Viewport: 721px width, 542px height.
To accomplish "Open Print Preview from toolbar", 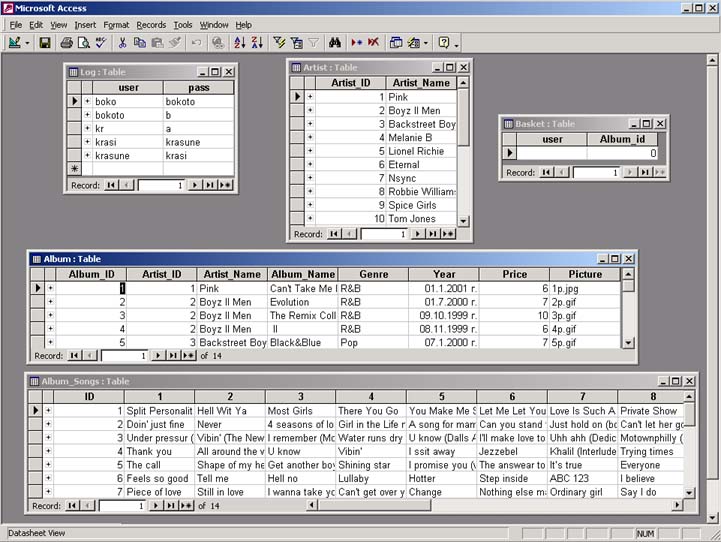I will [83, 43].
